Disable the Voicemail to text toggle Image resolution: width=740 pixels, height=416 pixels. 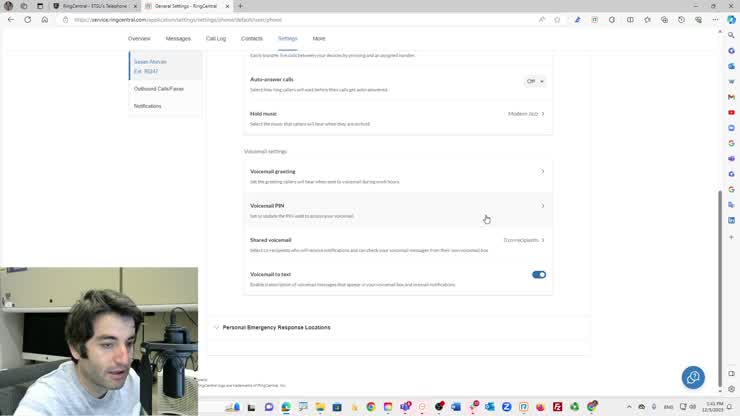[x=539, y=274]
